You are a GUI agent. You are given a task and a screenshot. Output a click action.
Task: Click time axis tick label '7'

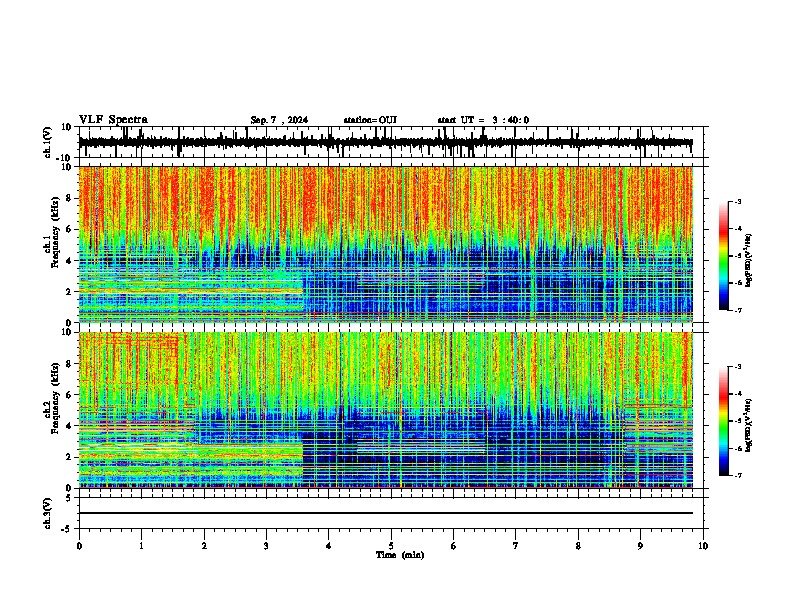516,546
